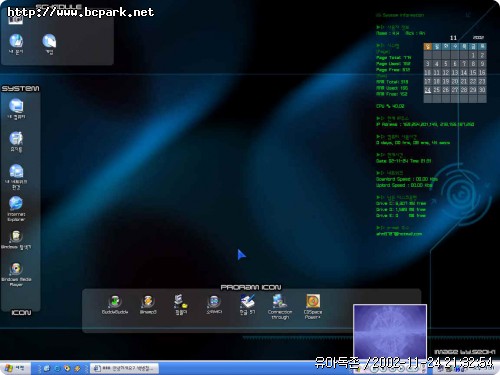Screen dimensions: 500x375
Task: Open the 휴지통 (Recycle Bin) icon
Action: click(16, 141)
